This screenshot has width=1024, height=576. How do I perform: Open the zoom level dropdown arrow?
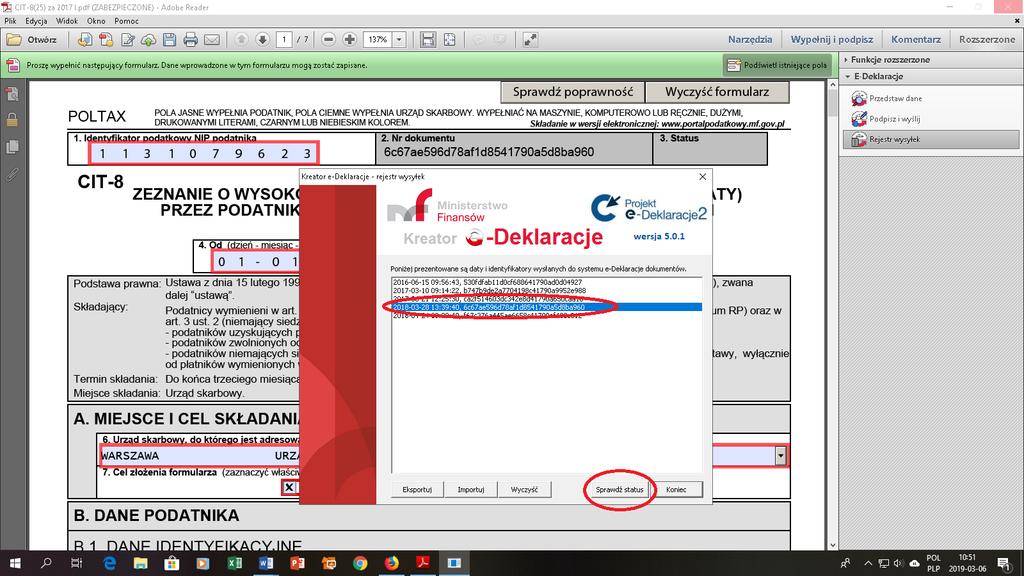399,40
